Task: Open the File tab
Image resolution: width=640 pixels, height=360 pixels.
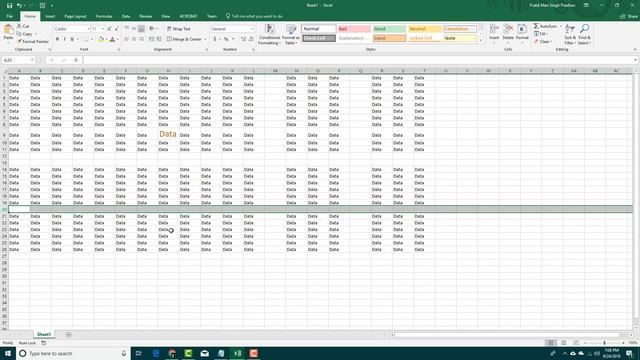Action: 9,16
